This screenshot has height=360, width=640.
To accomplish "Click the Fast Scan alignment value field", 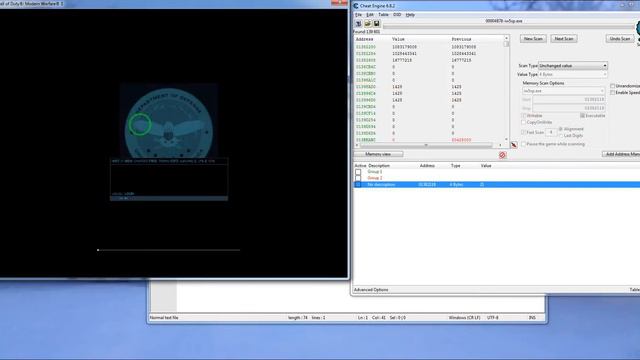I will pyautogui.click(x=551, y=132).
